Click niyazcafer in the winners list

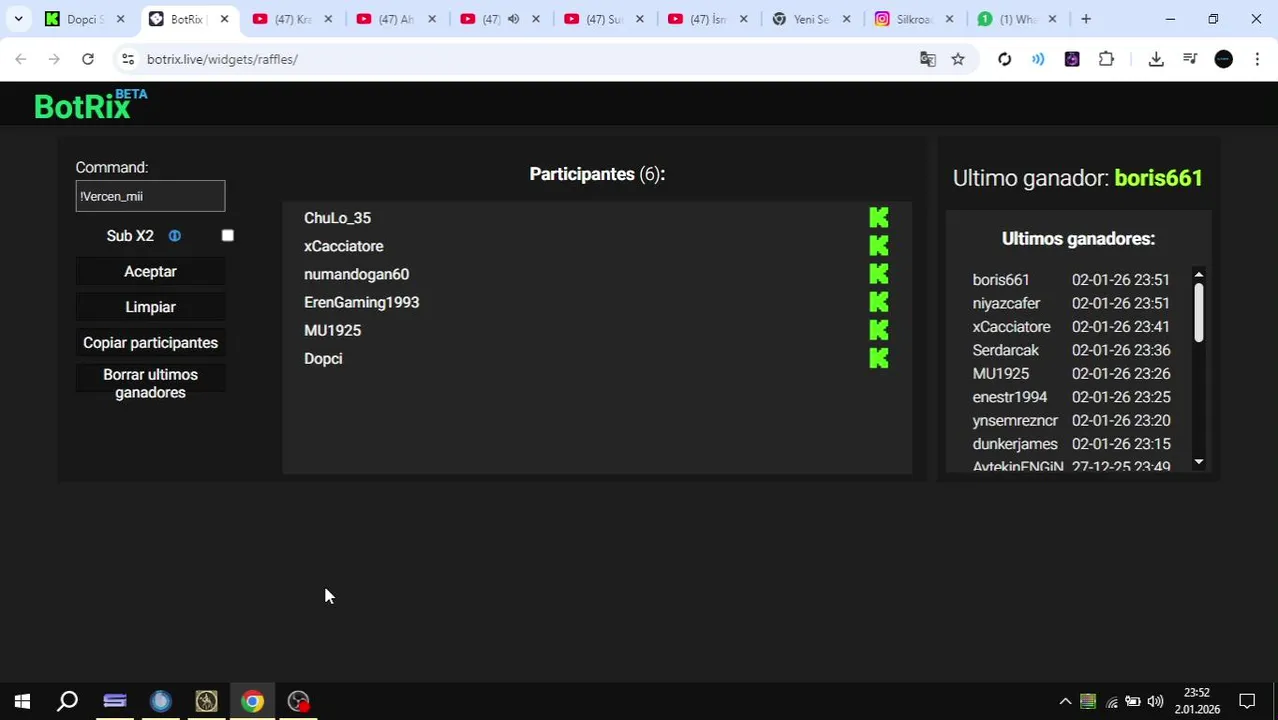[x=1006, y=303]
